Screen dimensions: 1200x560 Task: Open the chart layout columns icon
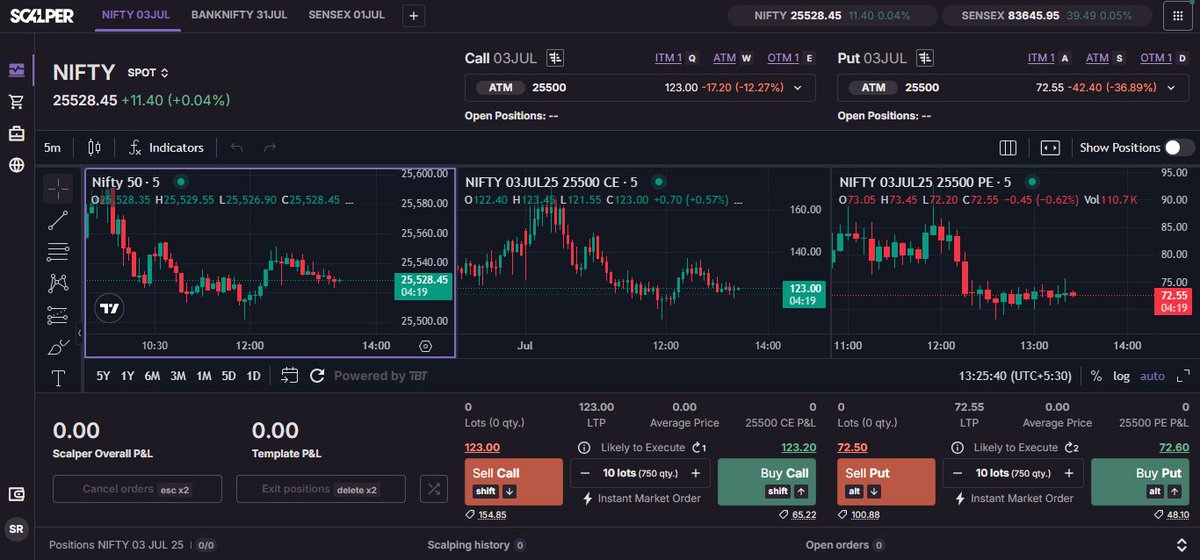tap(1008, 147)
